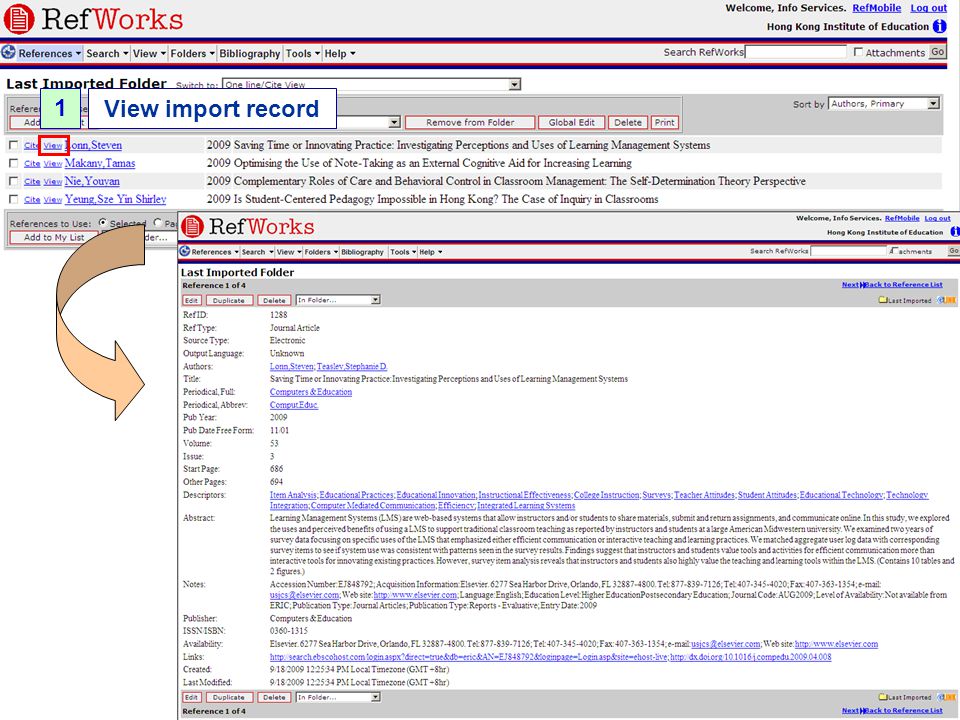
Task: Open the Computers & Education periodical link
Action: point(311,392)
